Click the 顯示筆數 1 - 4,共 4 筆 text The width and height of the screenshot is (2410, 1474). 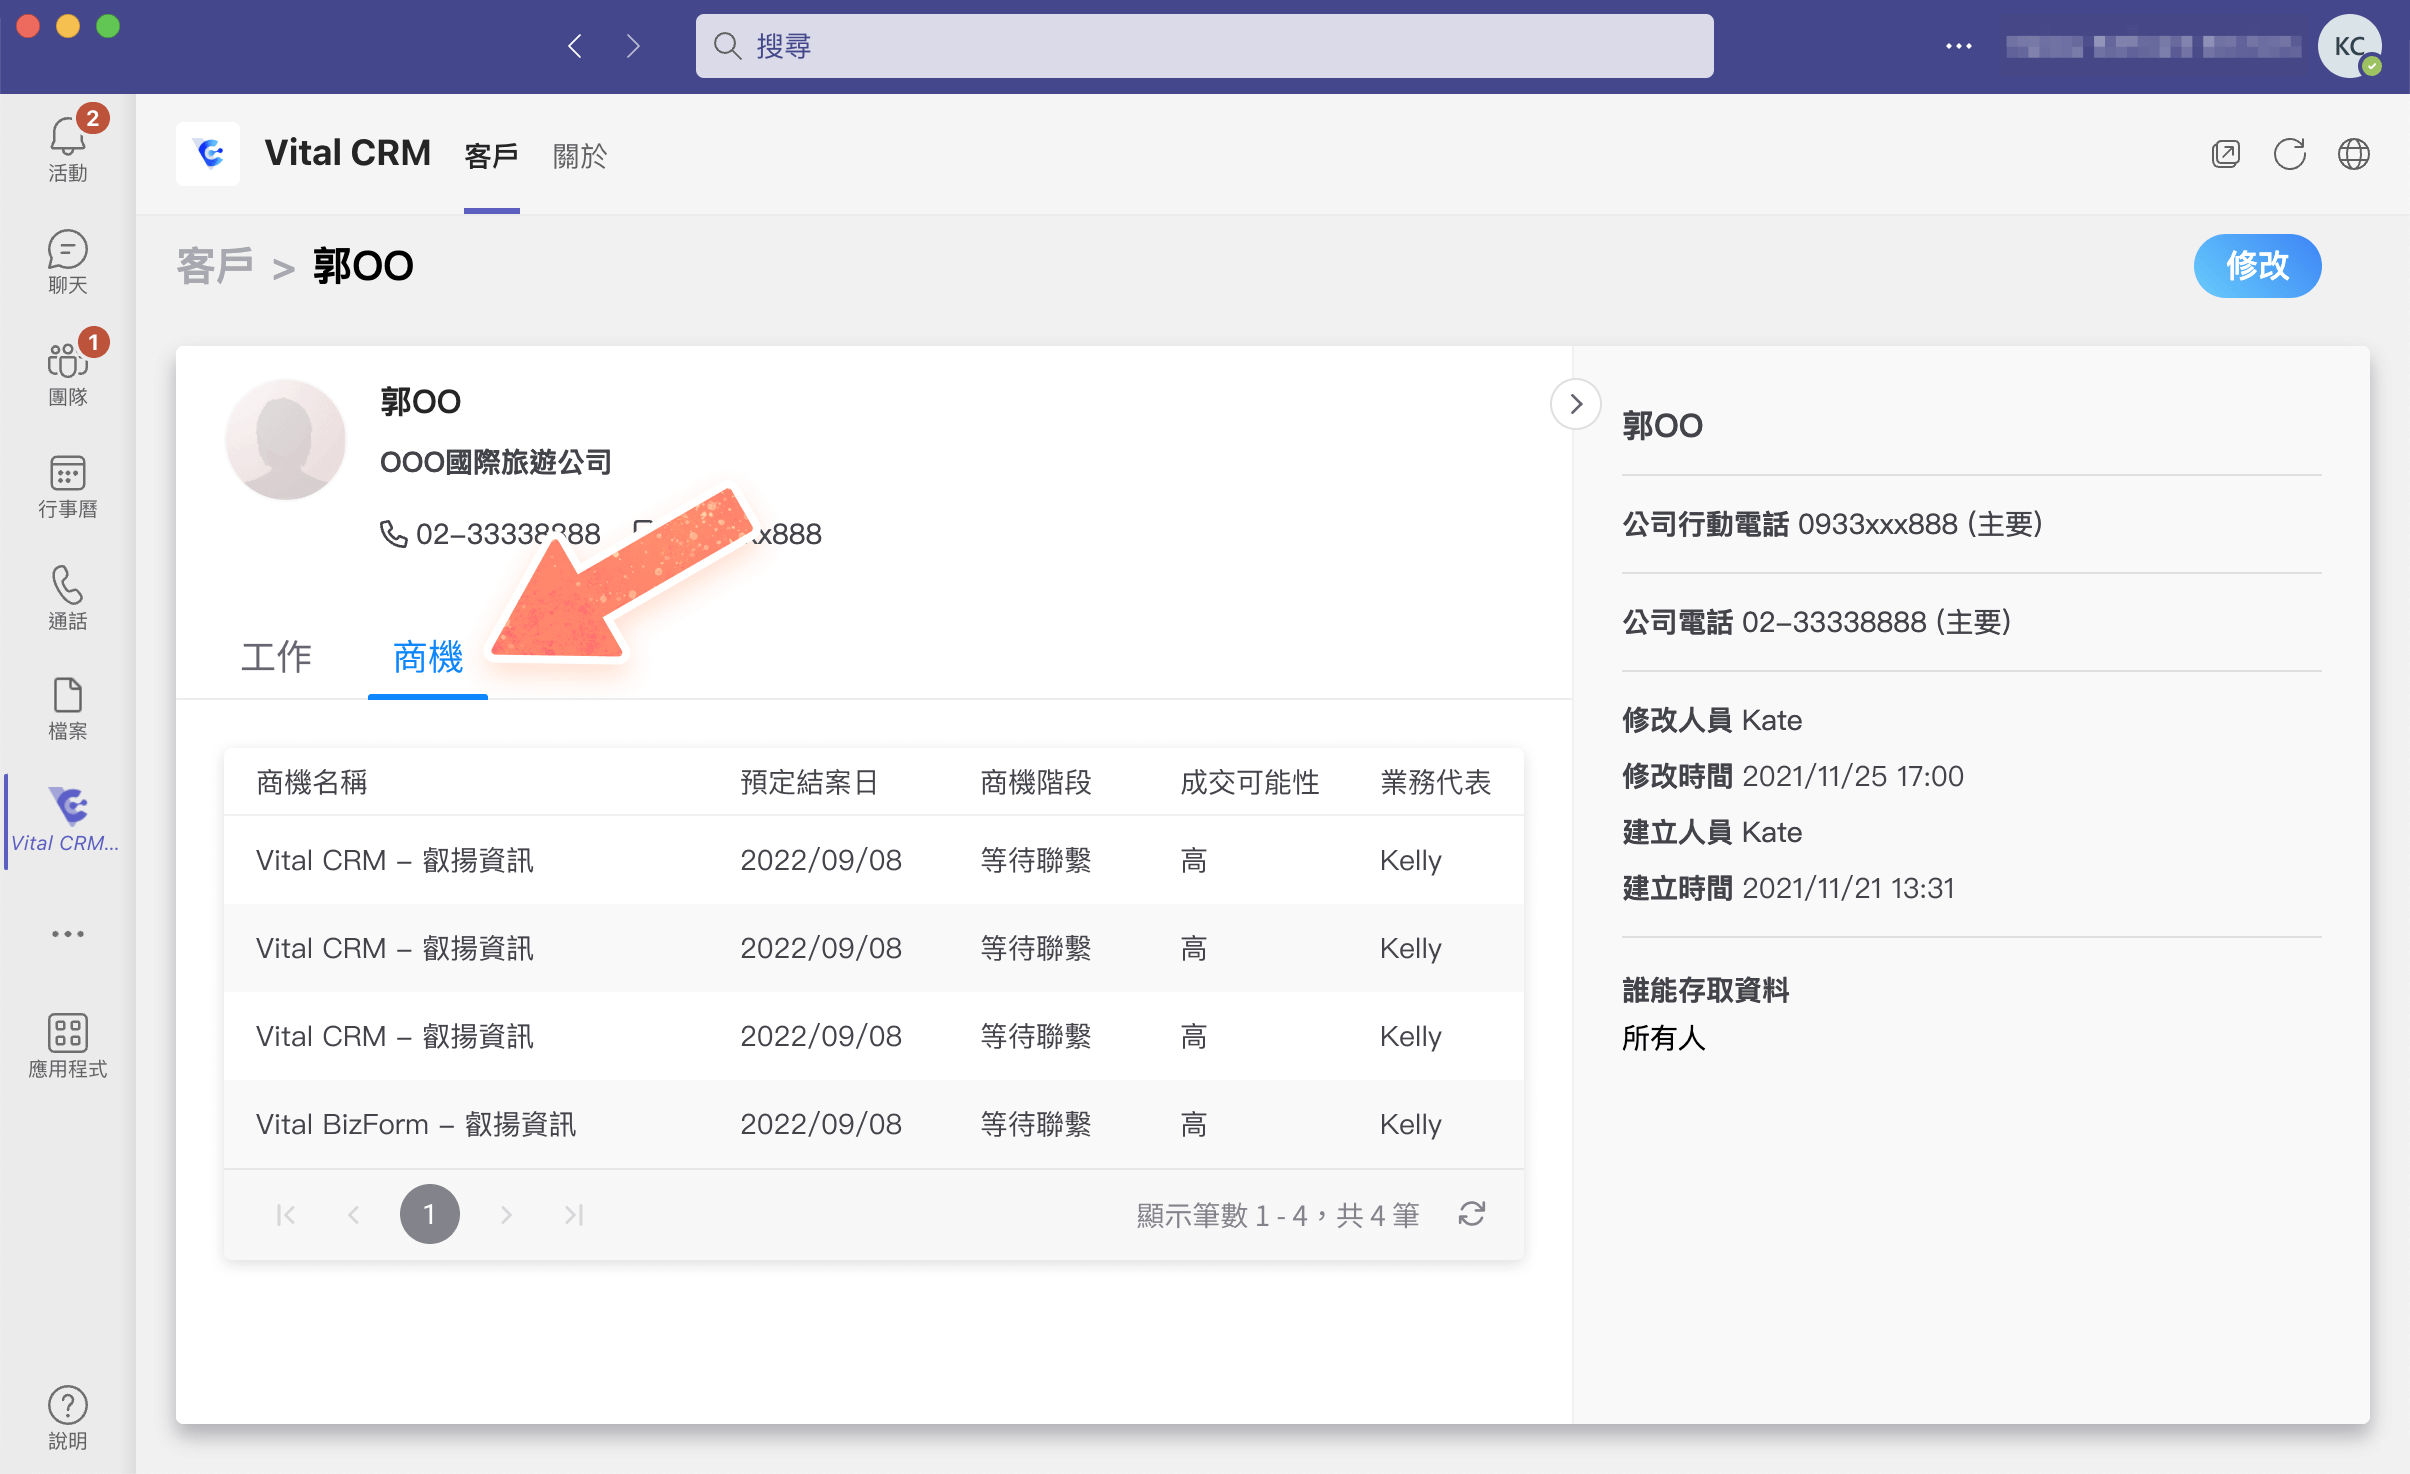tap(1278, 1215)
